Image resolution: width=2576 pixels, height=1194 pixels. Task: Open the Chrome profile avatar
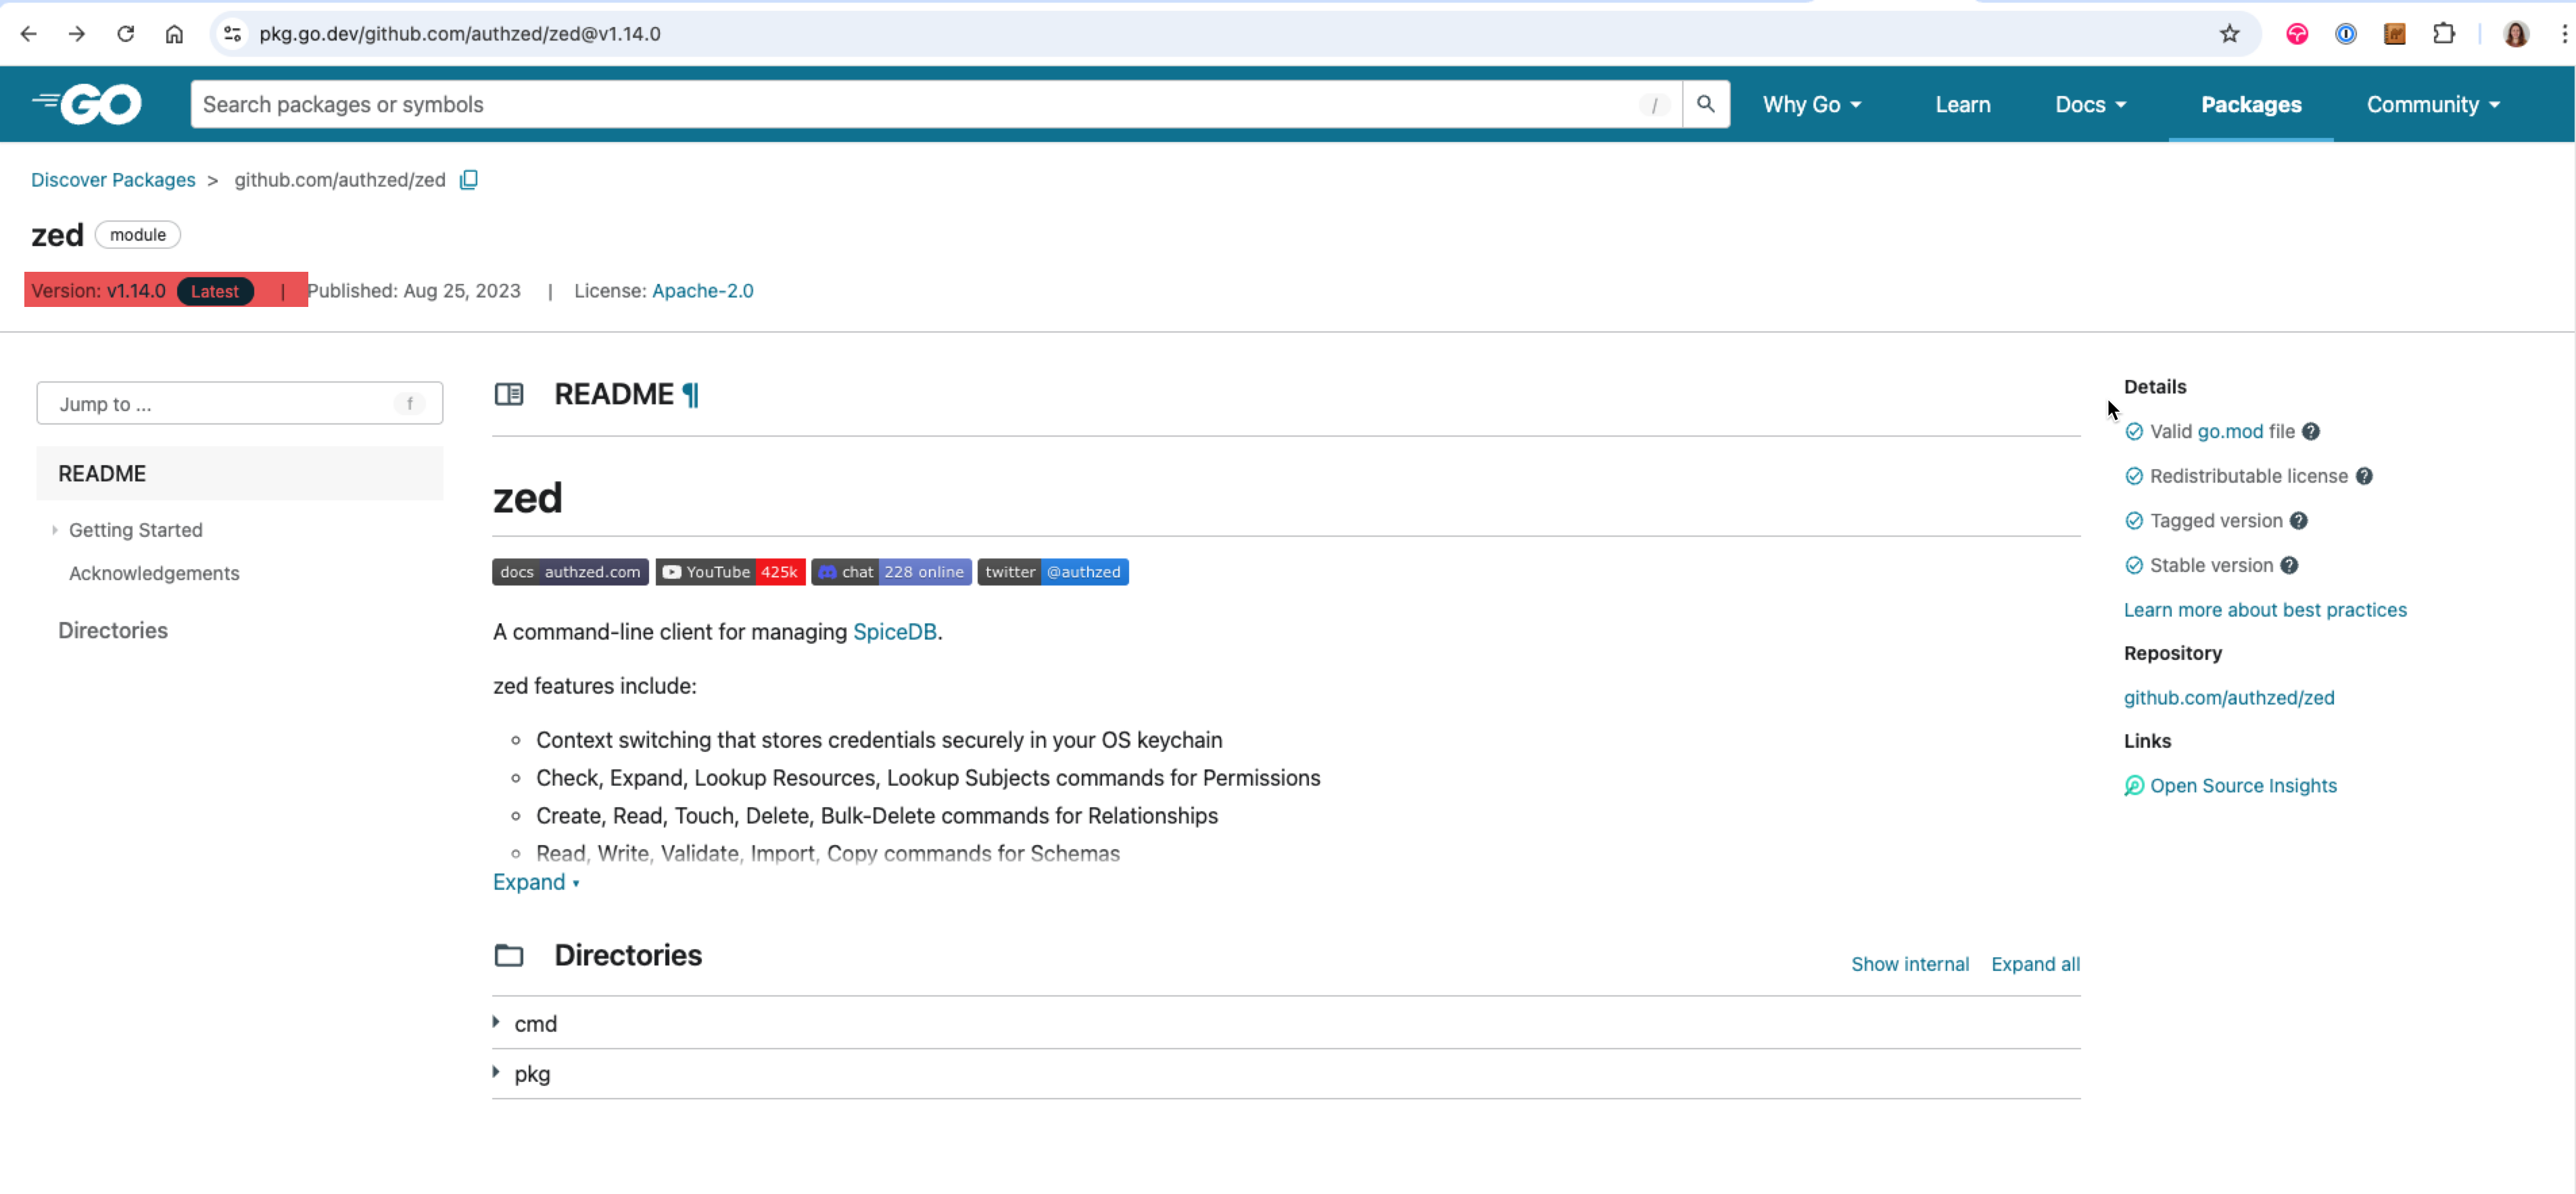[x=2516, y=34]
